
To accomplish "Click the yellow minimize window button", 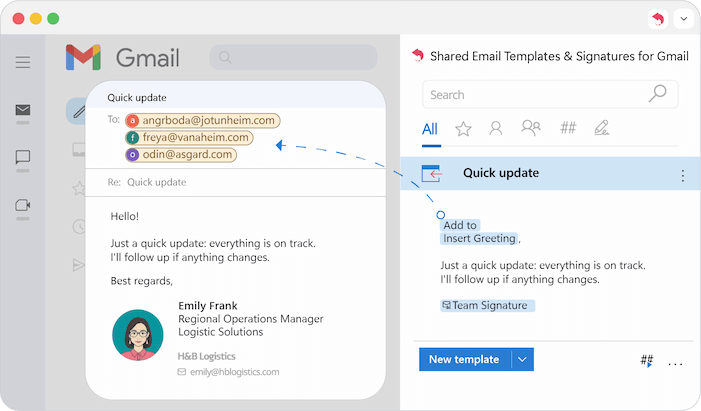I will 36,19.
